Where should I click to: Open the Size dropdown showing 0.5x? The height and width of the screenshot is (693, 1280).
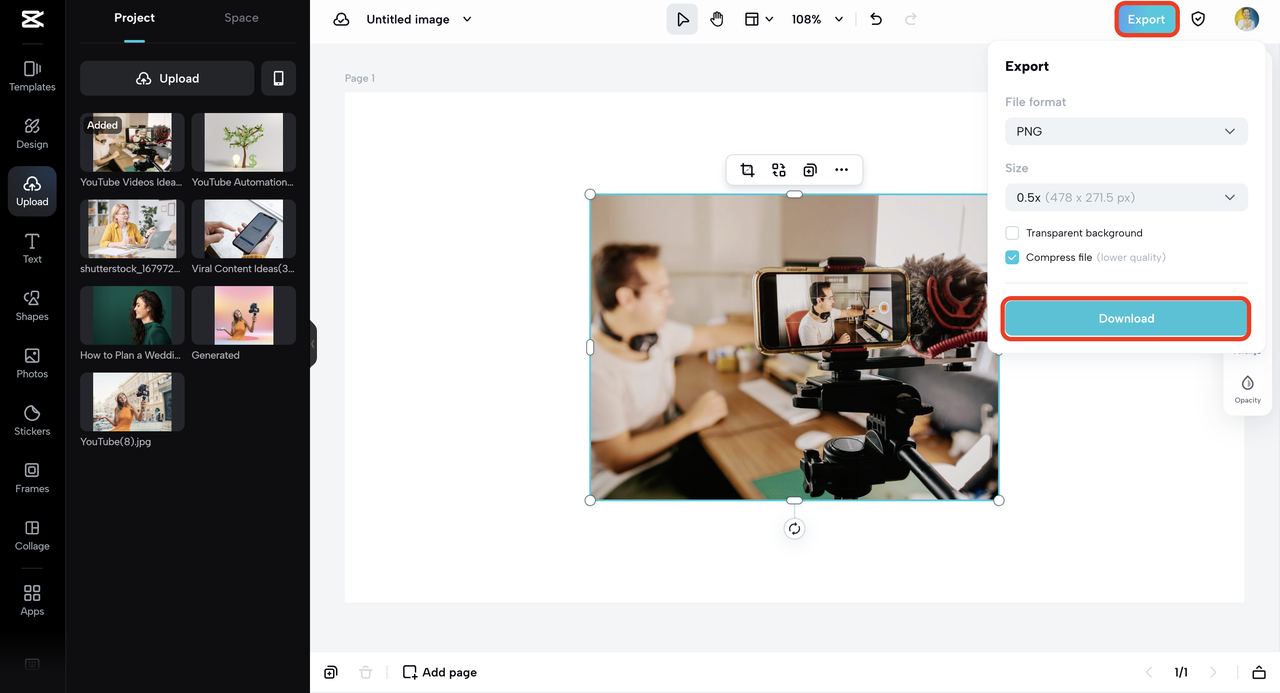1126,197
